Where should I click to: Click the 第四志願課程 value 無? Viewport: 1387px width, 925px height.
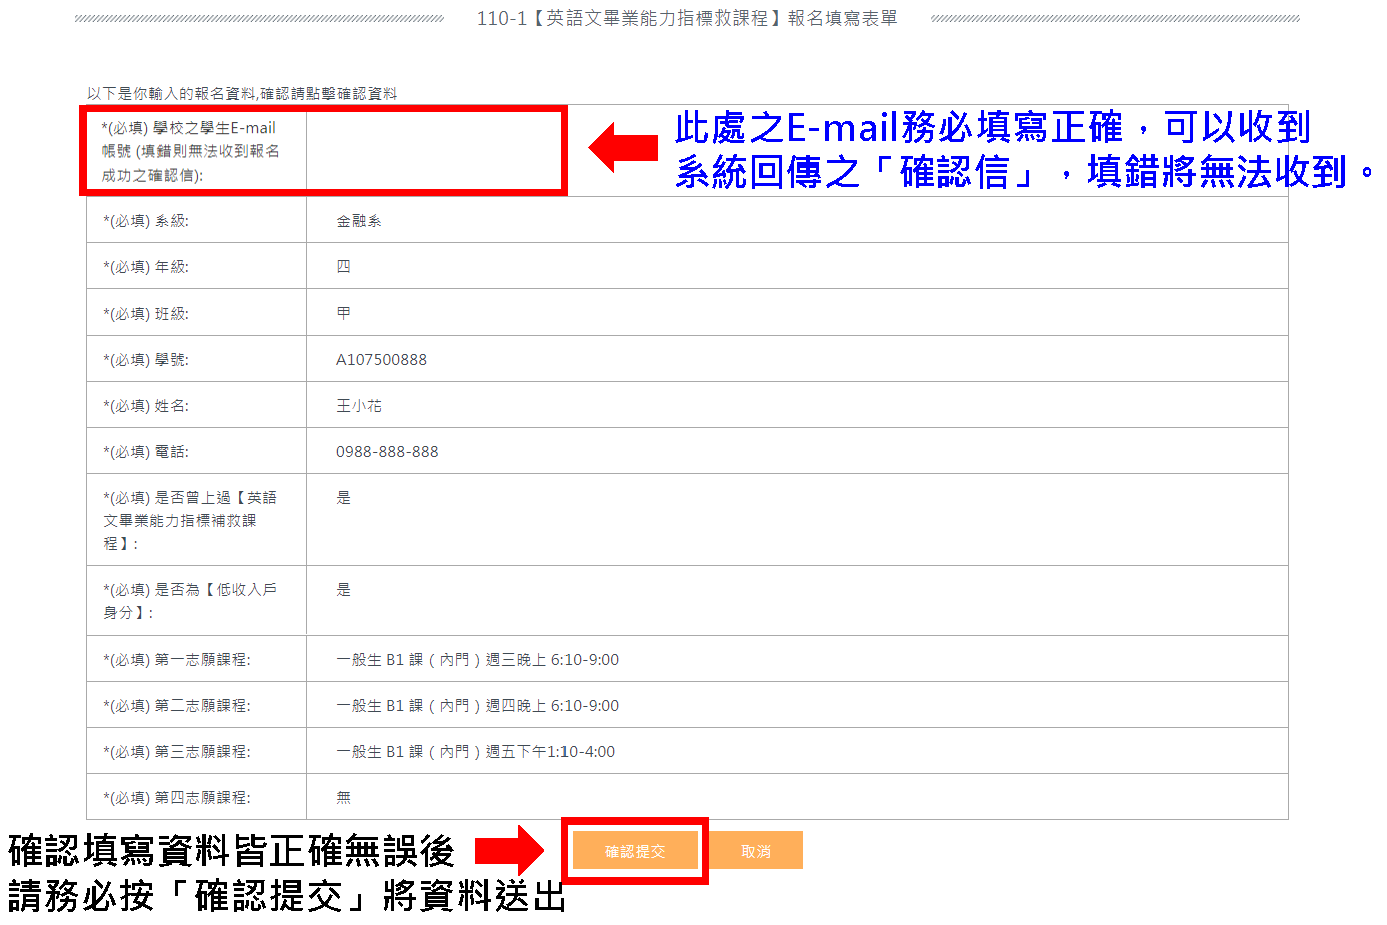click(343, 798)
